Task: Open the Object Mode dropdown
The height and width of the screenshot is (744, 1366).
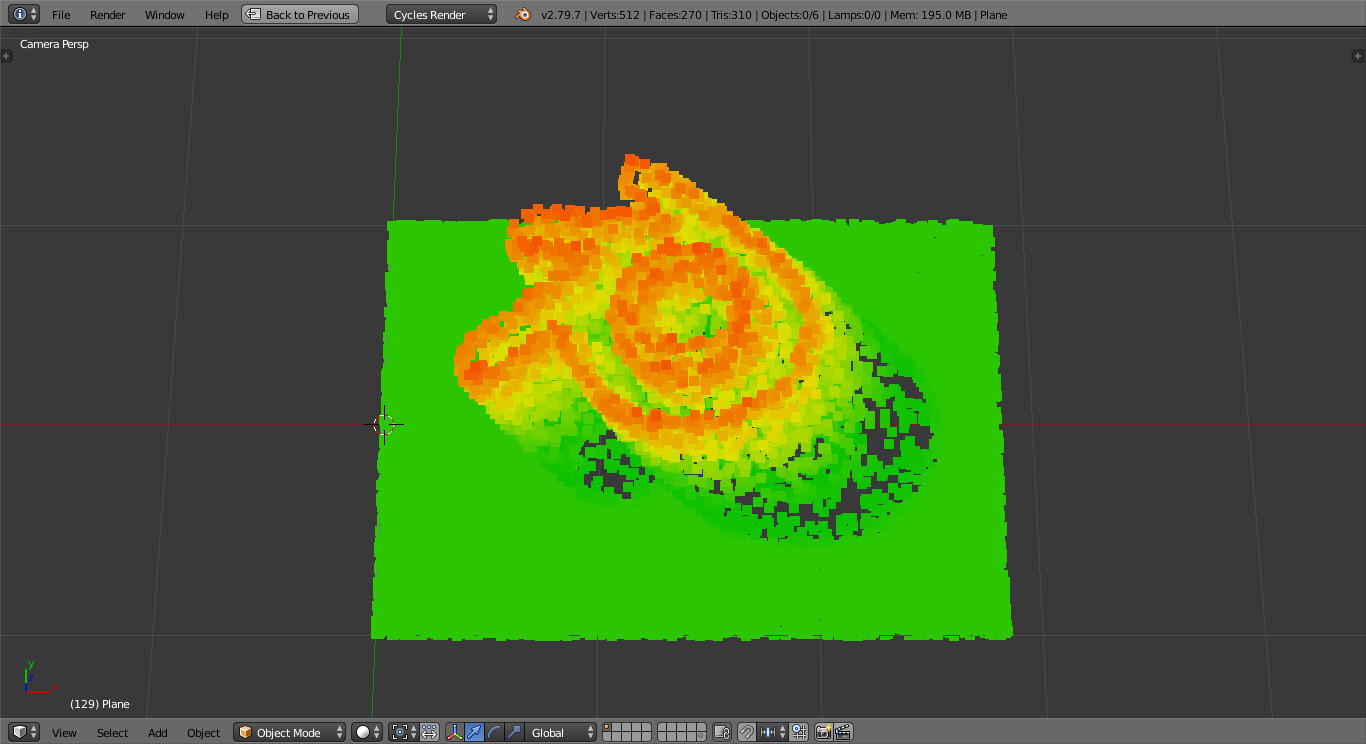Action: 287,732
